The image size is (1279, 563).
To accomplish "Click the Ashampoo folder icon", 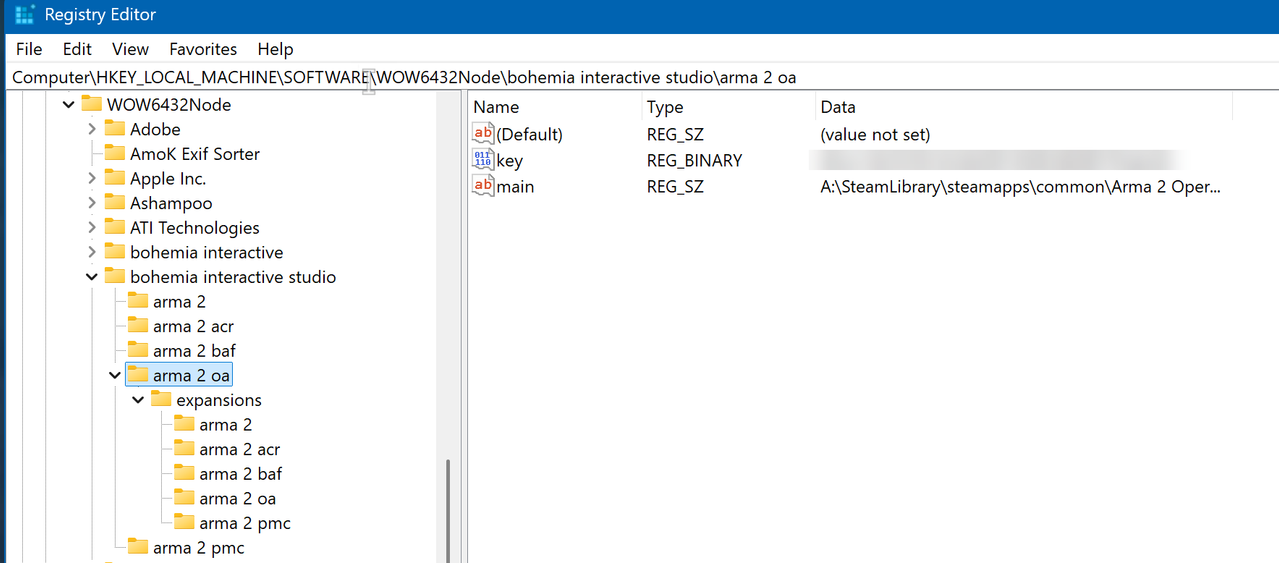I will 114,203.
